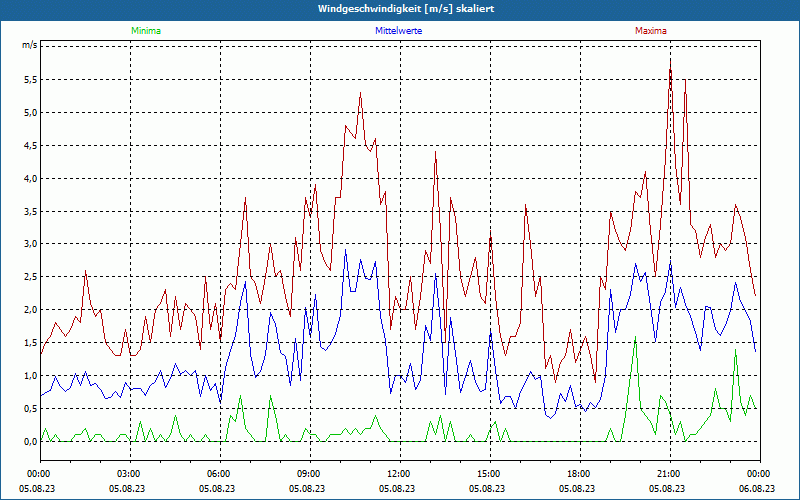Click the '3,0' y-axis value

point(32,244)
